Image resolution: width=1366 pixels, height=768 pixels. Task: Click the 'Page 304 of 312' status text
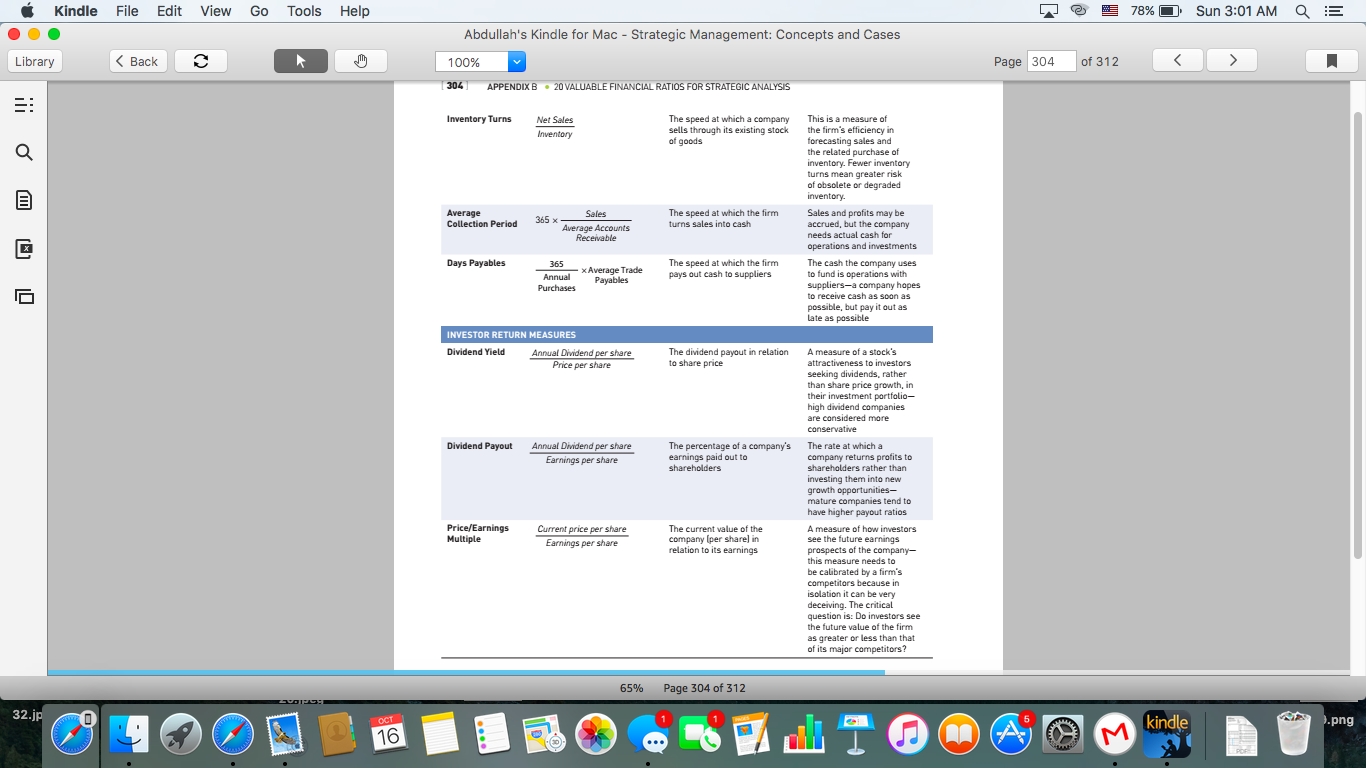pyautogui.click(x=705, y=688)
